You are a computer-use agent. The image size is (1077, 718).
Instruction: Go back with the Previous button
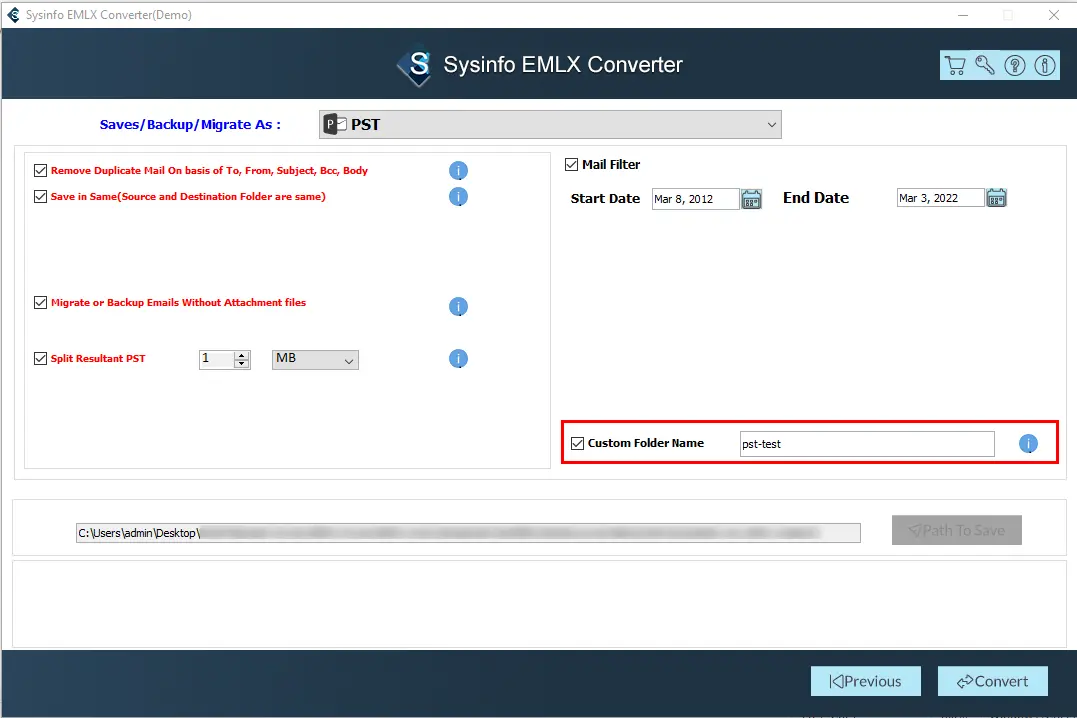click(x=865, y=681)
